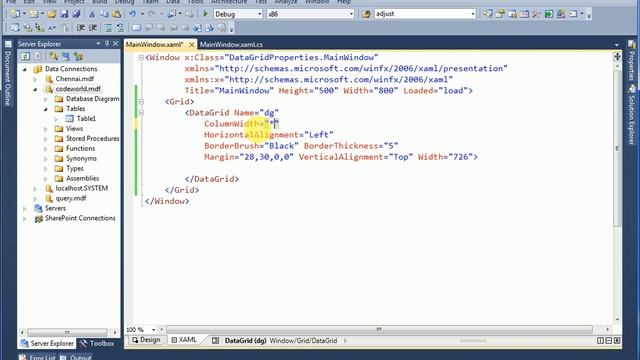Click the Paste clipboard icon

[117, 14]
